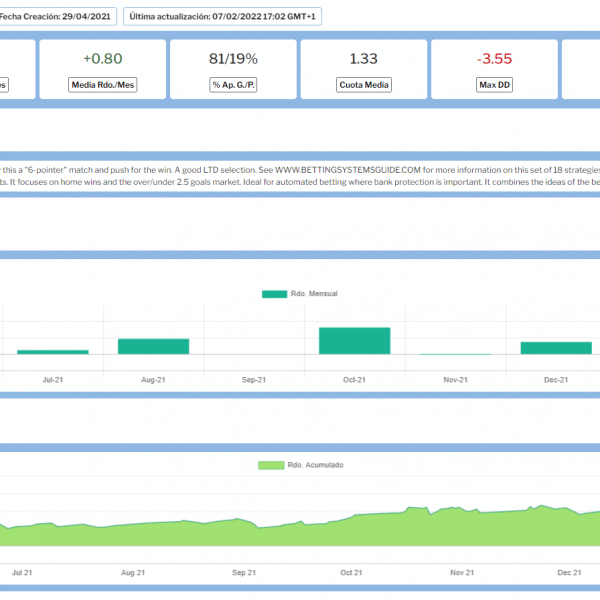Click the Oct 21 accumulated chart axis label
Image resolution: width=600 pixels, height=600 pixels.
[x=351, y=573]
